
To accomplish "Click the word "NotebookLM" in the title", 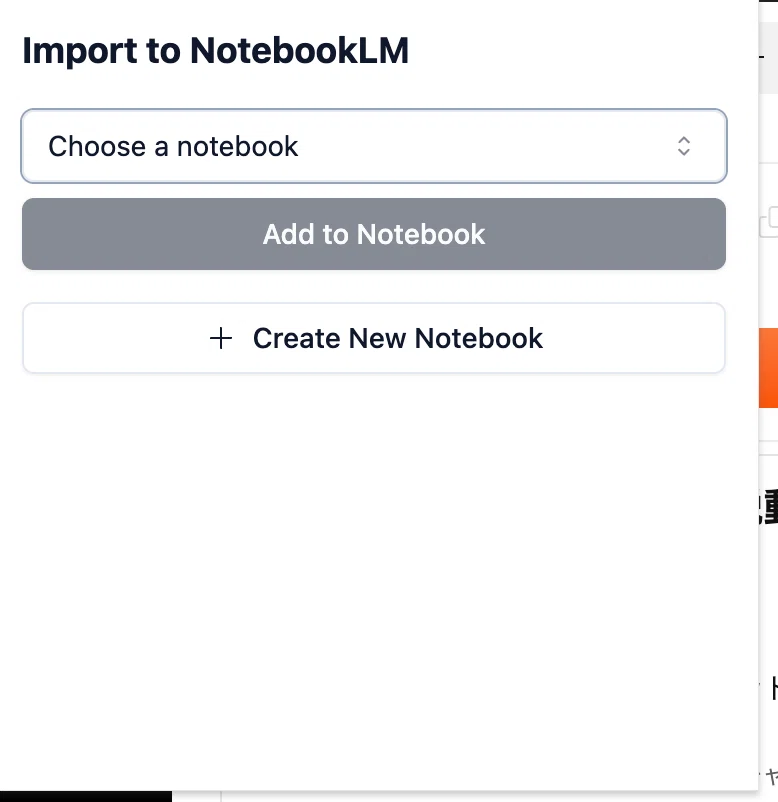I will coord(299,51).
